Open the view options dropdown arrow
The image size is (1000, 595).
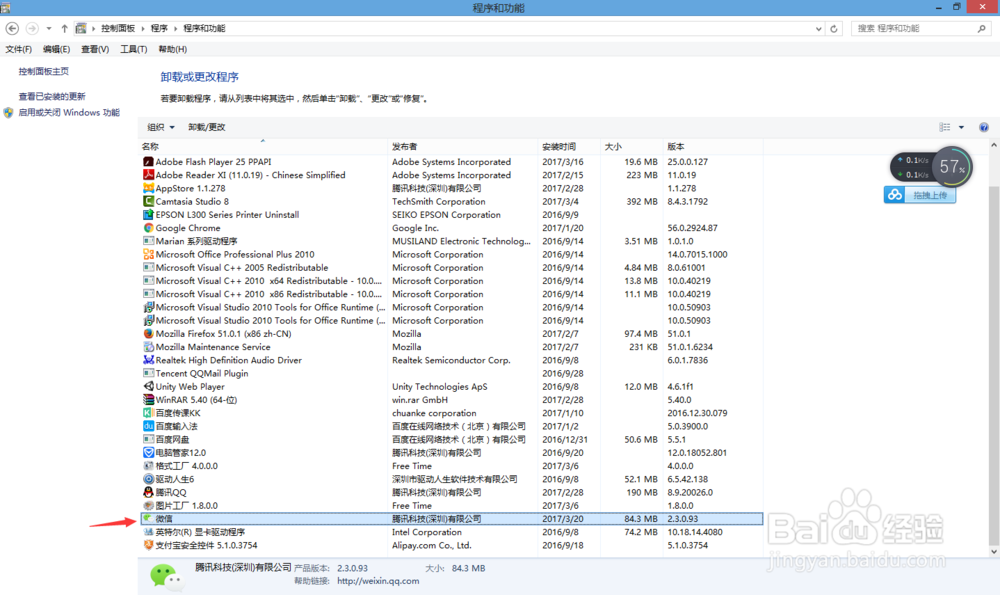pos(961,127)
